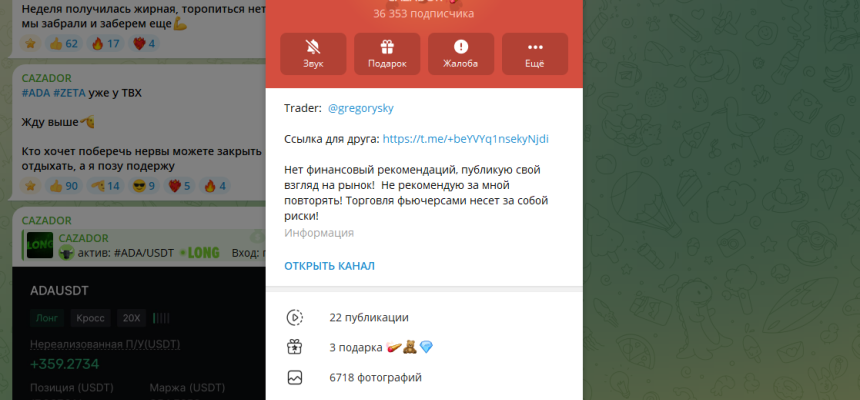
Task: Click the #ADA hashtag in the message
Action: tap(36, 93)
